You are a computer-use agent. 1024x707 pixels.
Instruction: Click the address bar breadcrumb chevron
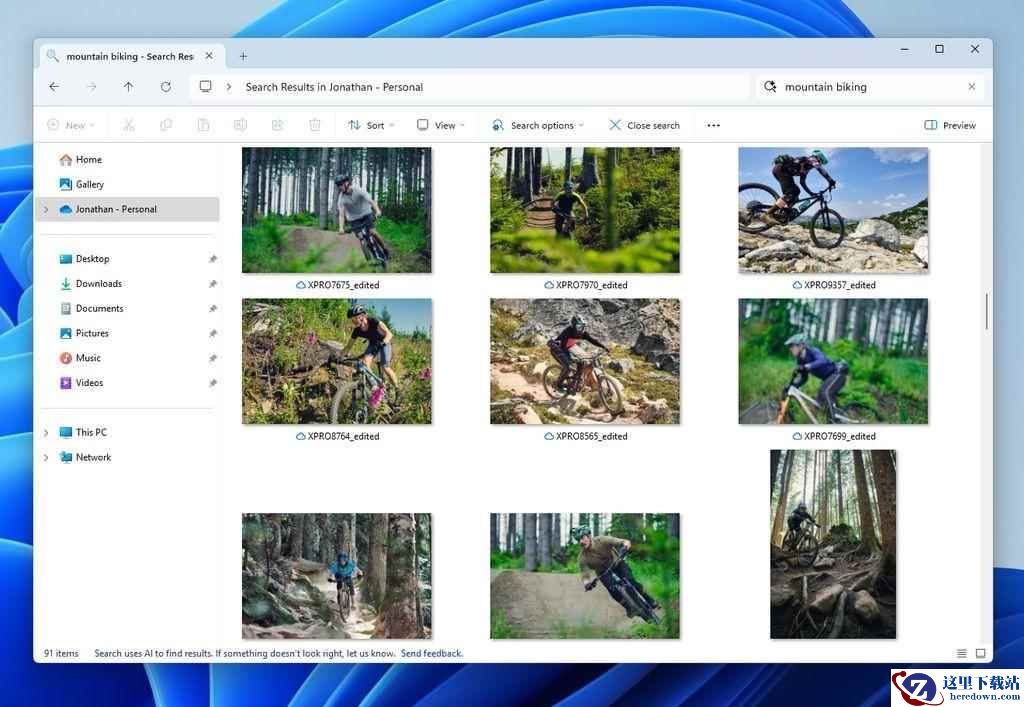(x=229, y=87)
